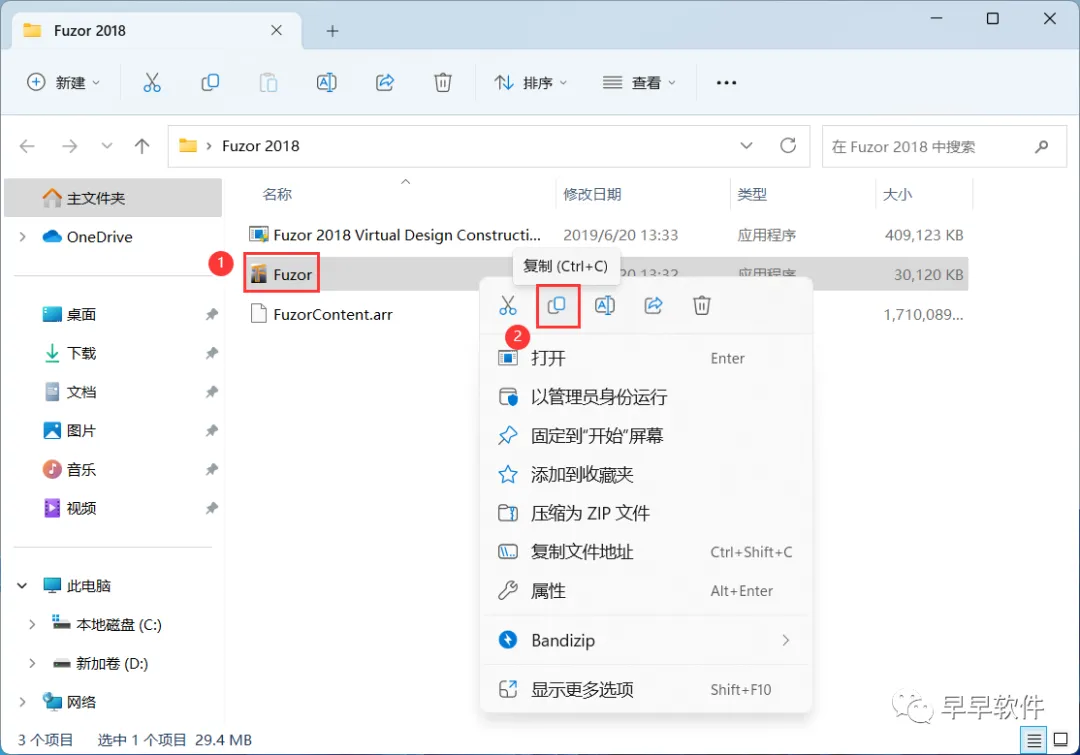The width and height of the screenshot is (1080, 755).
Task: Select 复制文件地址 menu entry
Action: pos(645,552)
